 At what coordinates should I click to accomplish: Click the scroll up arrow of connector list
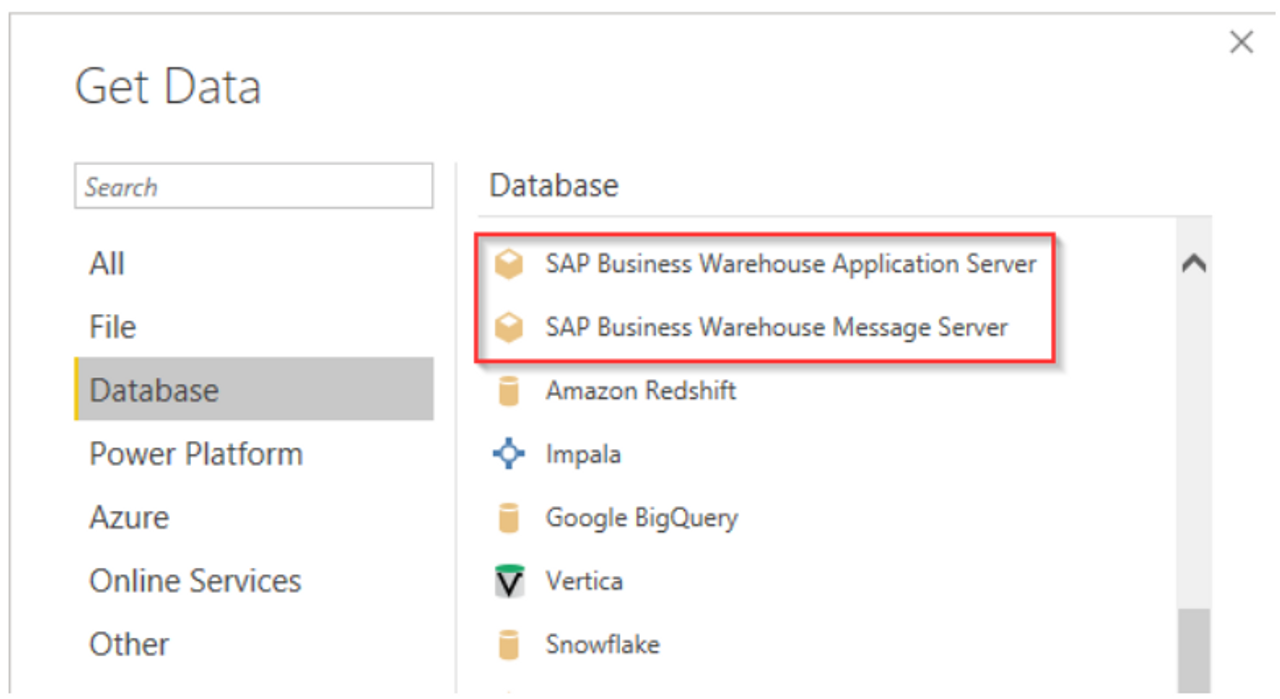pyautogui.click(x=1194, y=264)
